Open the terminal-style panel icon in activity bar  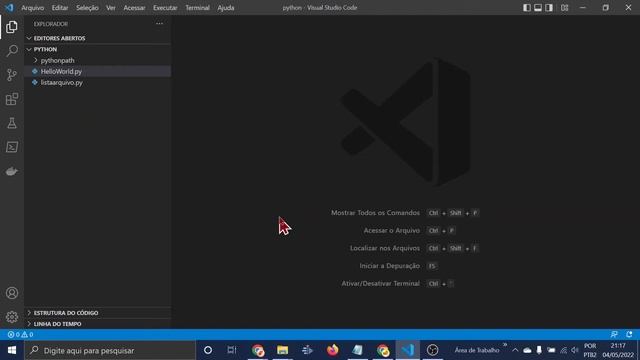(x=12, y=147)
